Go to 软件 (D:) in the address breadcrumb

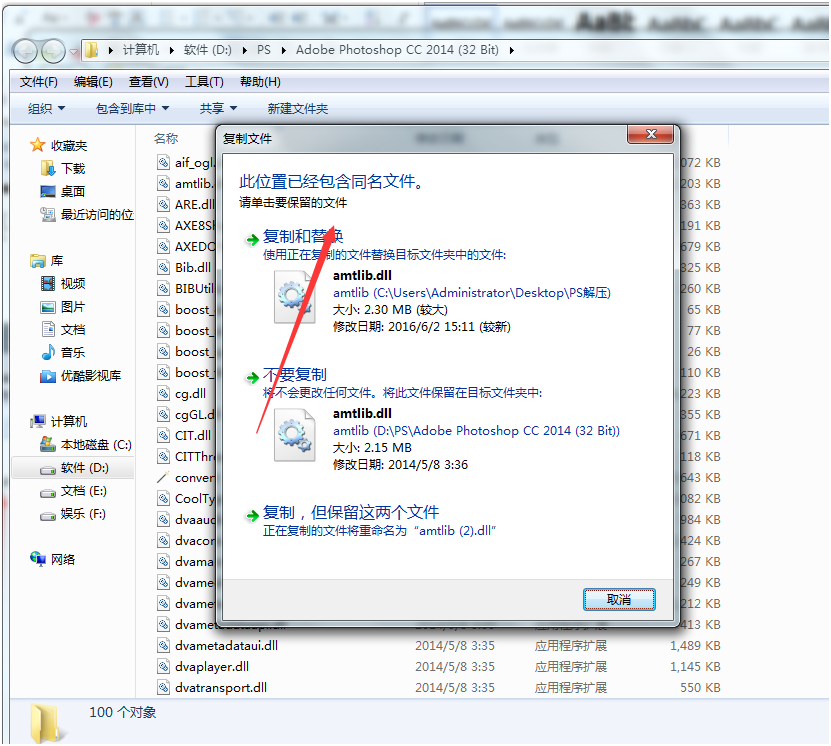[208, 50]
